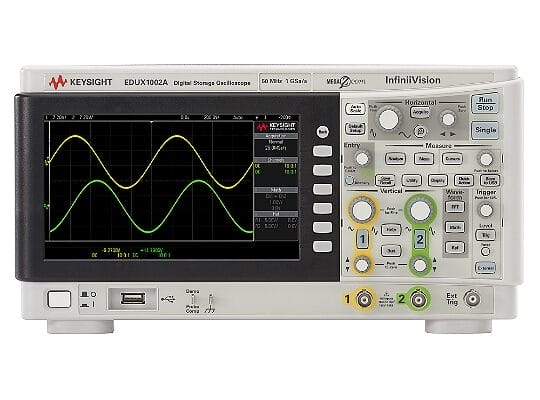Click the front USB host port
Viewport: 540px width, 400px height.
pos(133,298)
